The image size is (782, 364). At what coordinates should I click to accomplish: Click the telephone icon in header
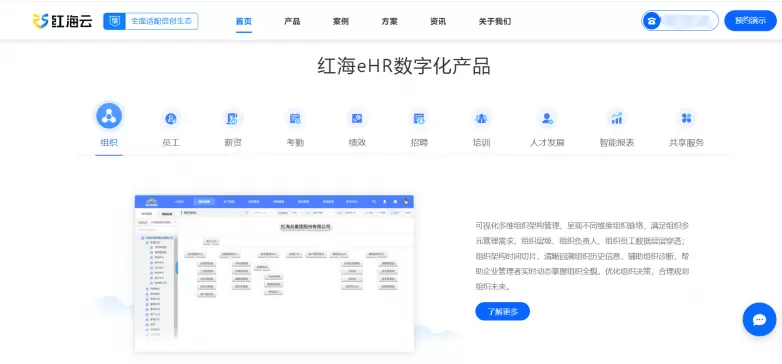651,21
